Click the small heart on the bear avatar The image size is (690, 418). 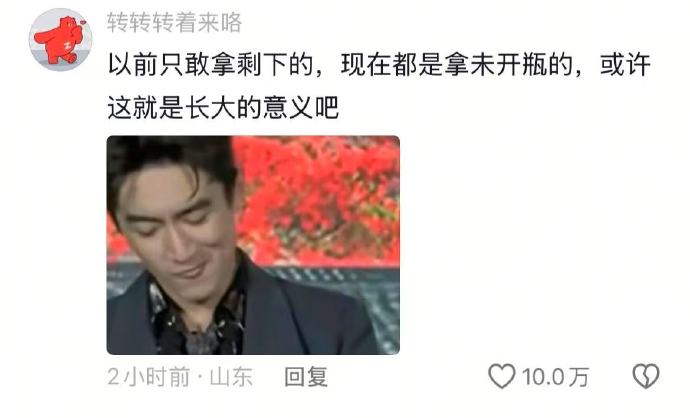pyautogui.click(x=82, y=22)
